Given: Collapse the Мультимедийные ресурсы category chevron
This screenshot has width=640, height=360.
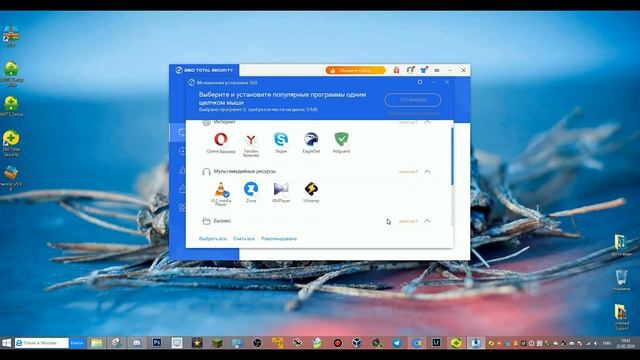Looking at the screenshot, I should pyautogui.click(x=427, y=171).
